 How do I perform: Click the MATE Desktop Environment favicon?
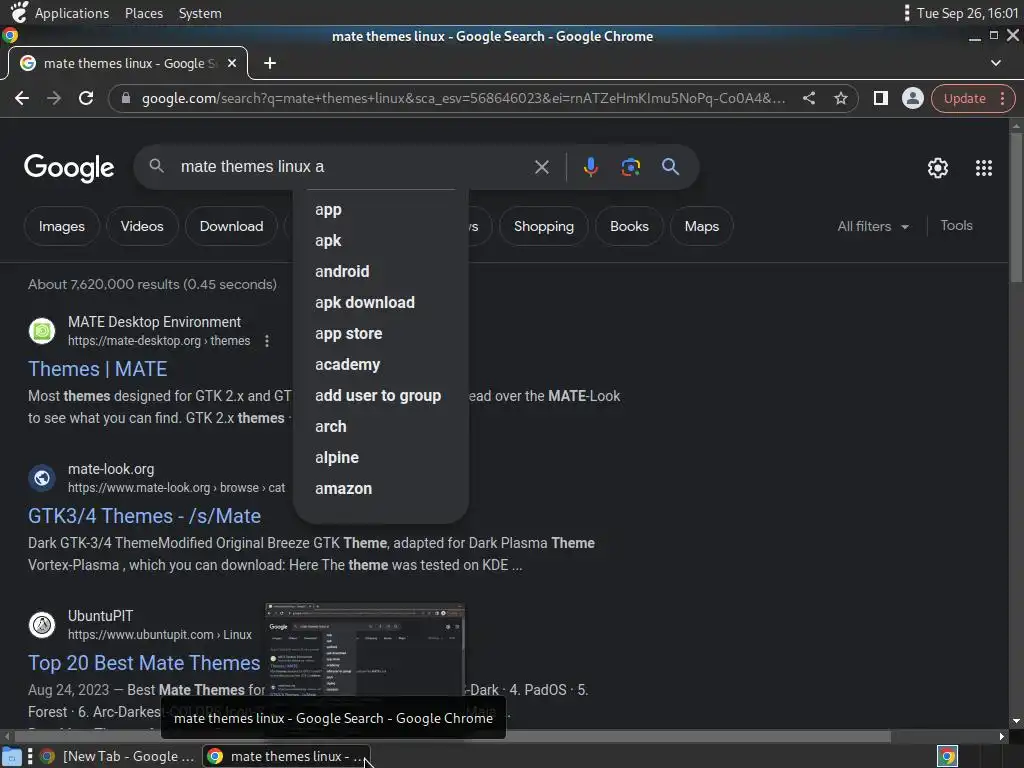pos(42,330)
